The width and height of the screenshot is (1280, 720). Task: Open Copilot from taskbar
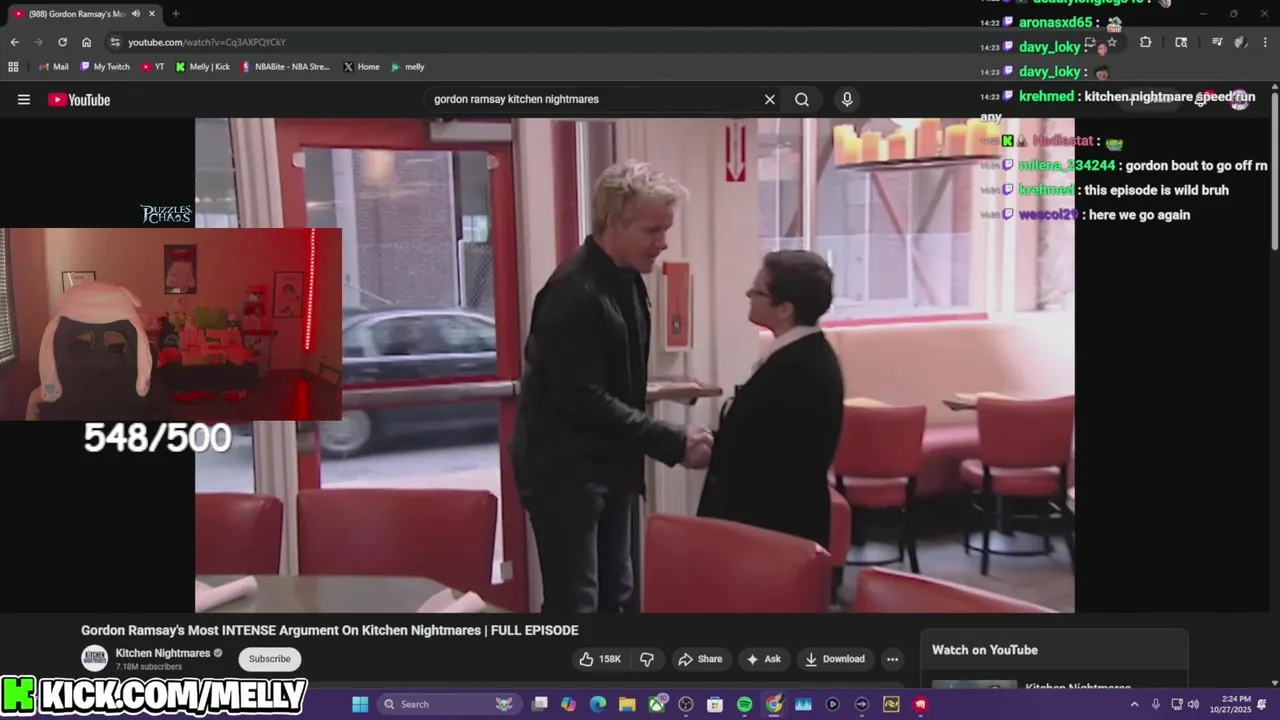click(569, 704)
